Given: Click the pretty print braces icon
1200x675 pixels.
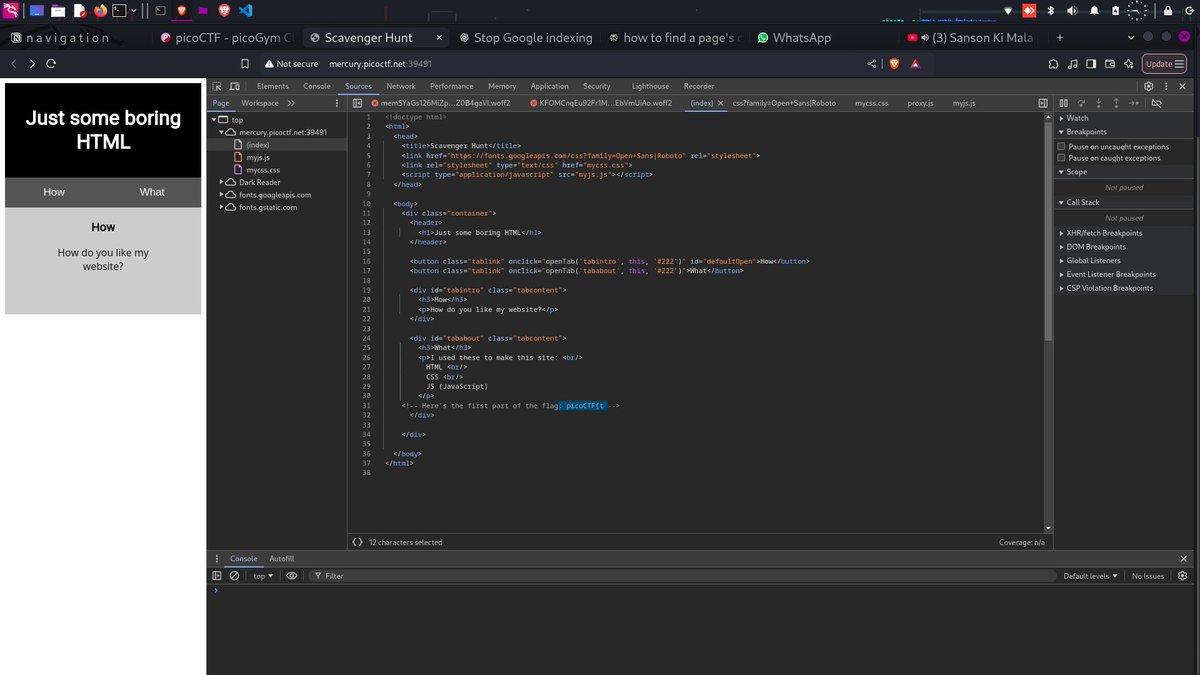Looking at the screenshot, I should [x=358, y=542].
